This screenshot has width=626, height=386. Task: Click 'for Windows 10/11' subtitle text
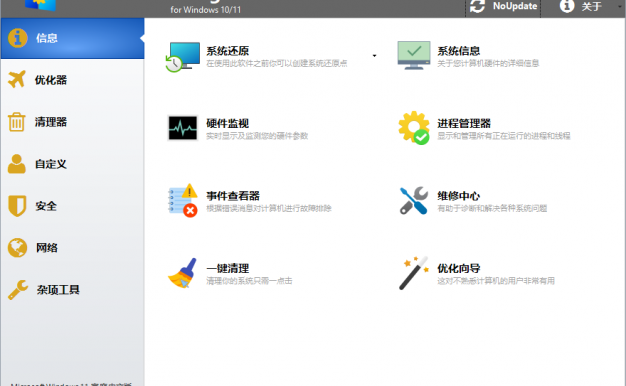(206, 10)
